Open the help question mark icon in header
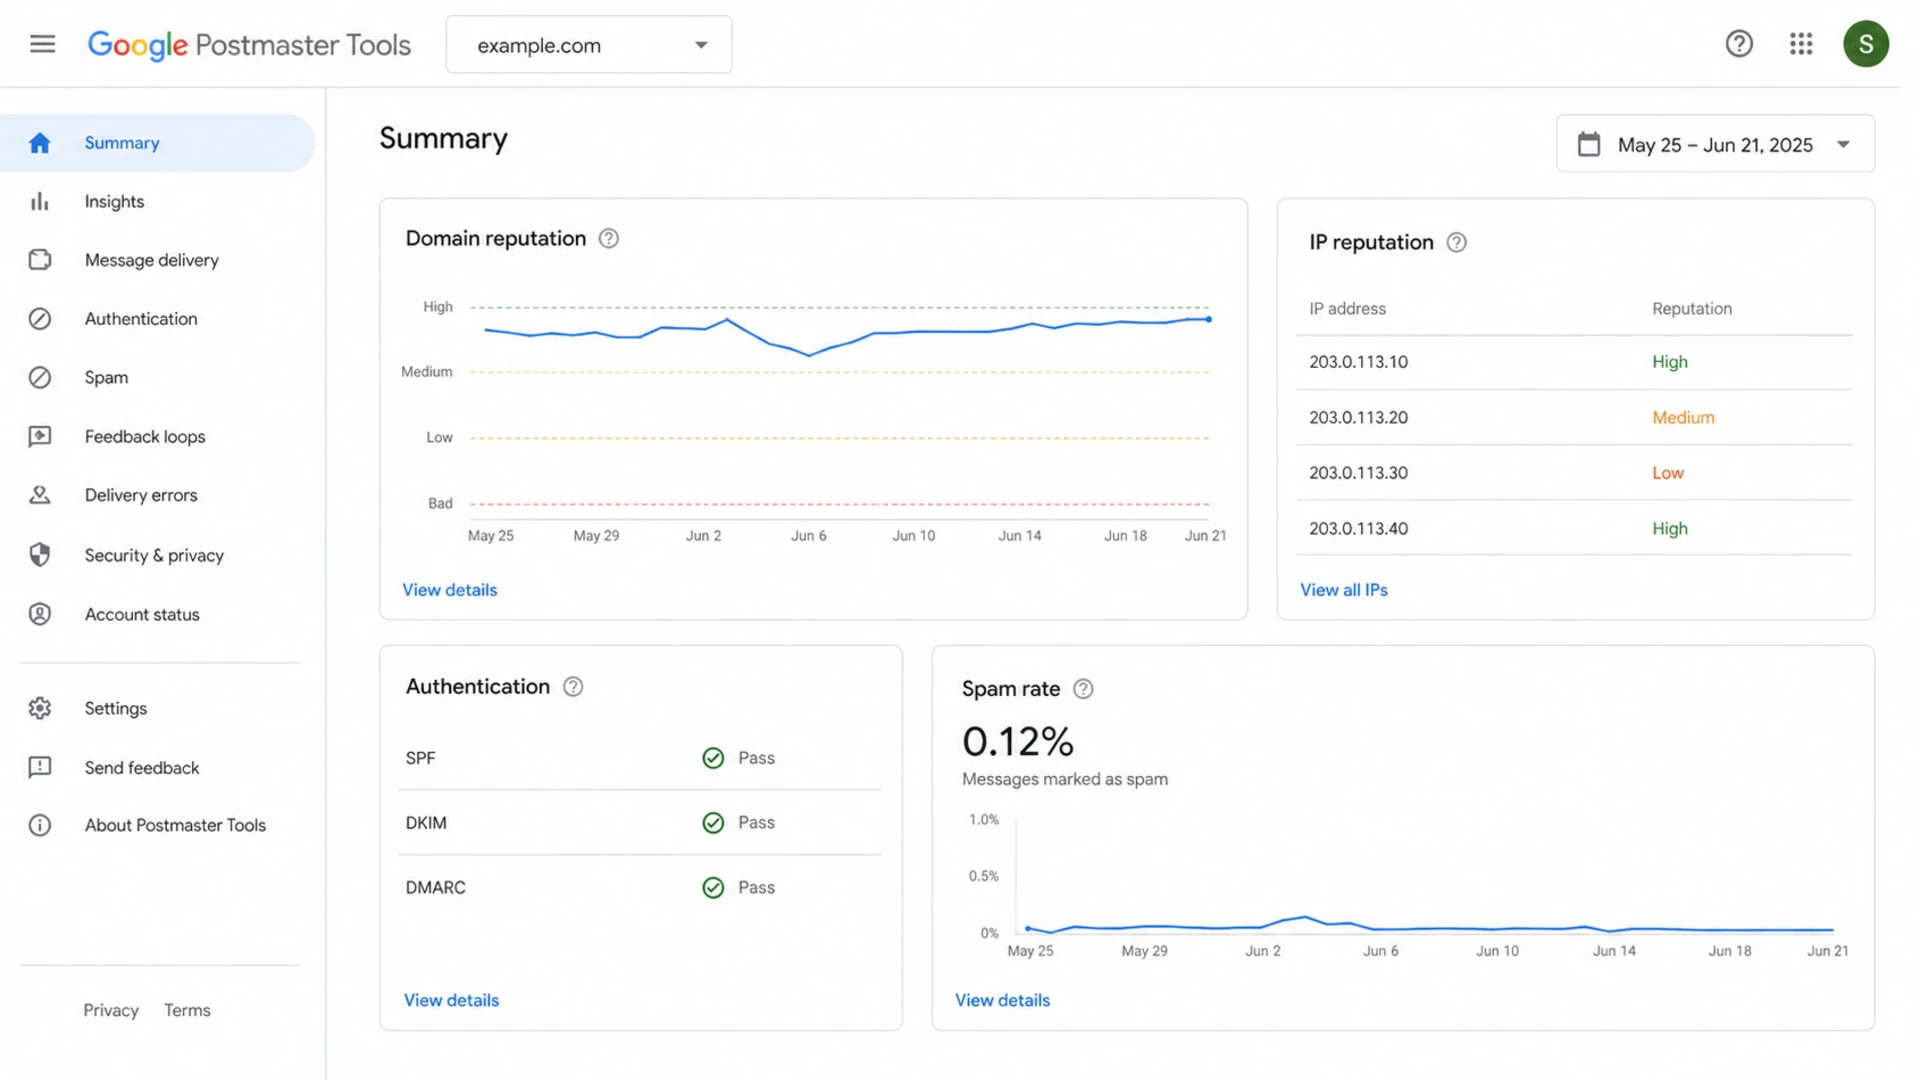Image resolution: width=1920 pixels, height=1080 pixels. click(x=1739, y=44)
